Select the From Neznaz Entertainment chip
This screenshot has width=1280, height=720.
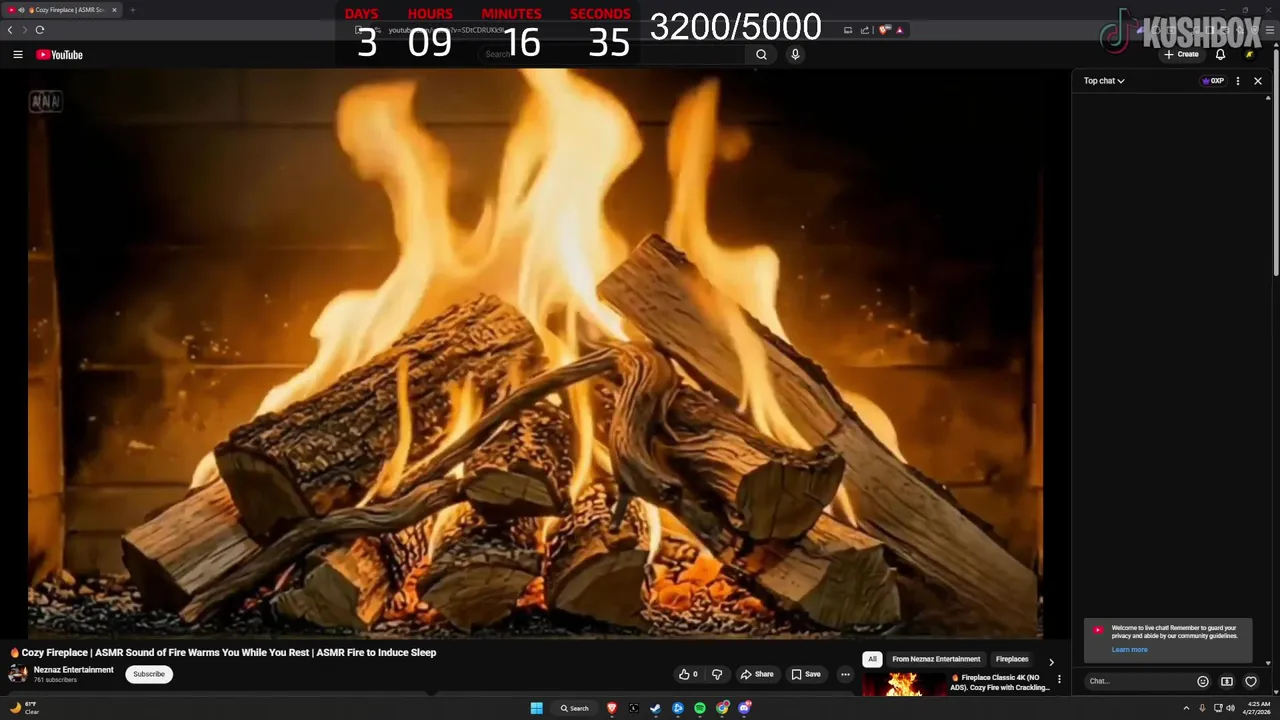coord(936,659)
